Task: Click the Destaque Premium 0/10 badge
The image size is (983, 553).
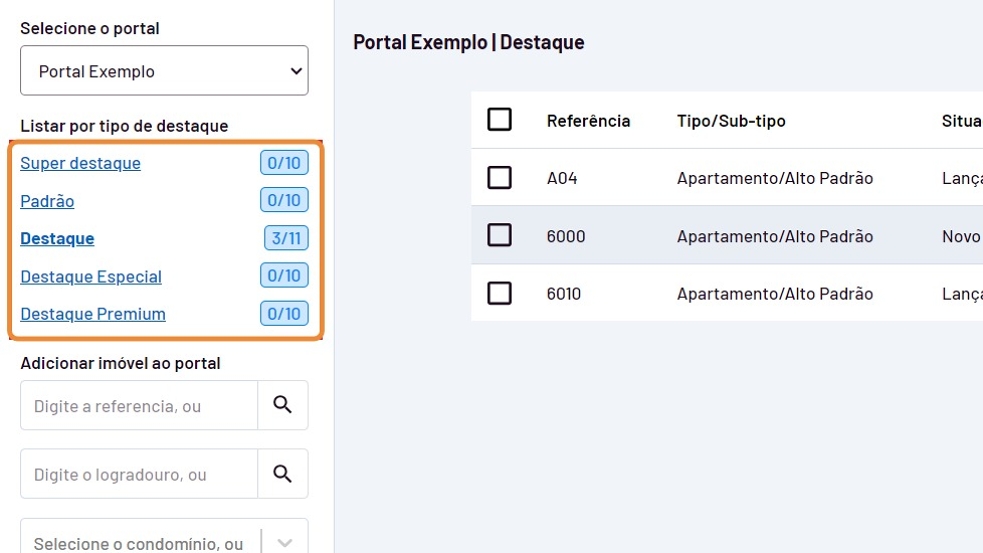Action: 284,314
